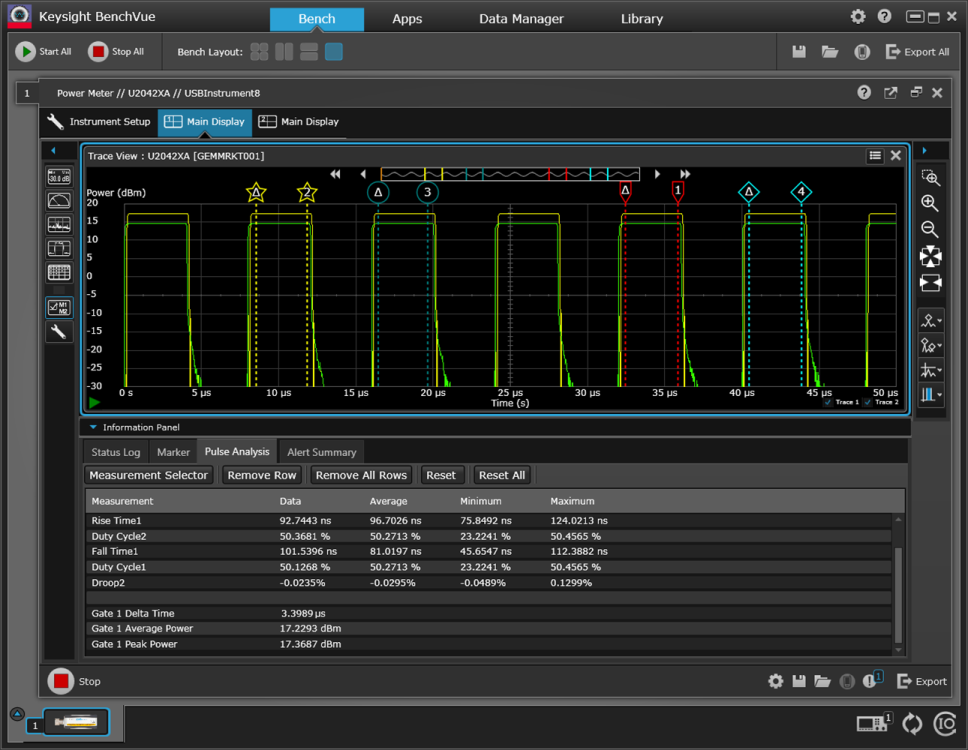Toggle the Trace 1 checkbox
Viewport: 968px width, 750px height.
(827, 402)
